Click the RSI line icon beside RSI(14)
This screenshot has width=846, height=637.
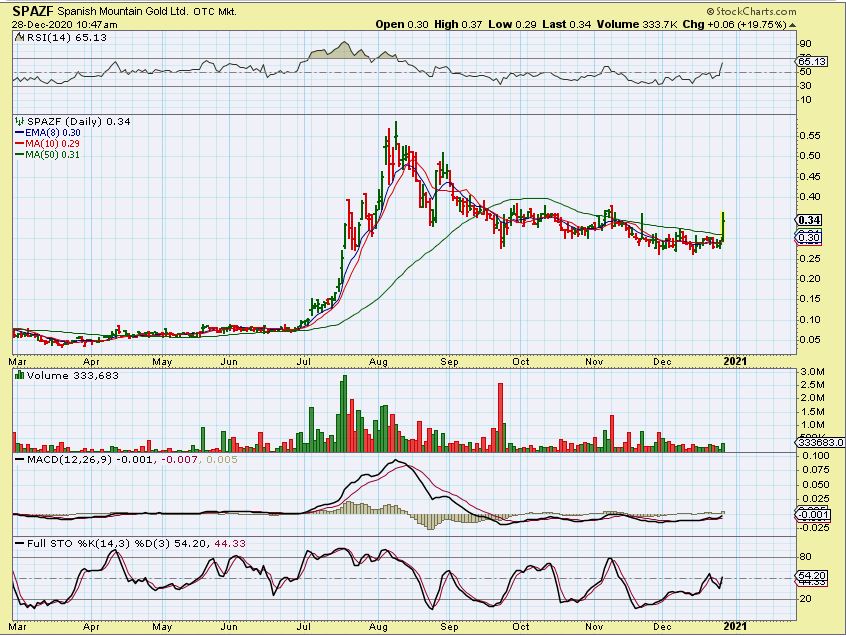tap(19, 37)
